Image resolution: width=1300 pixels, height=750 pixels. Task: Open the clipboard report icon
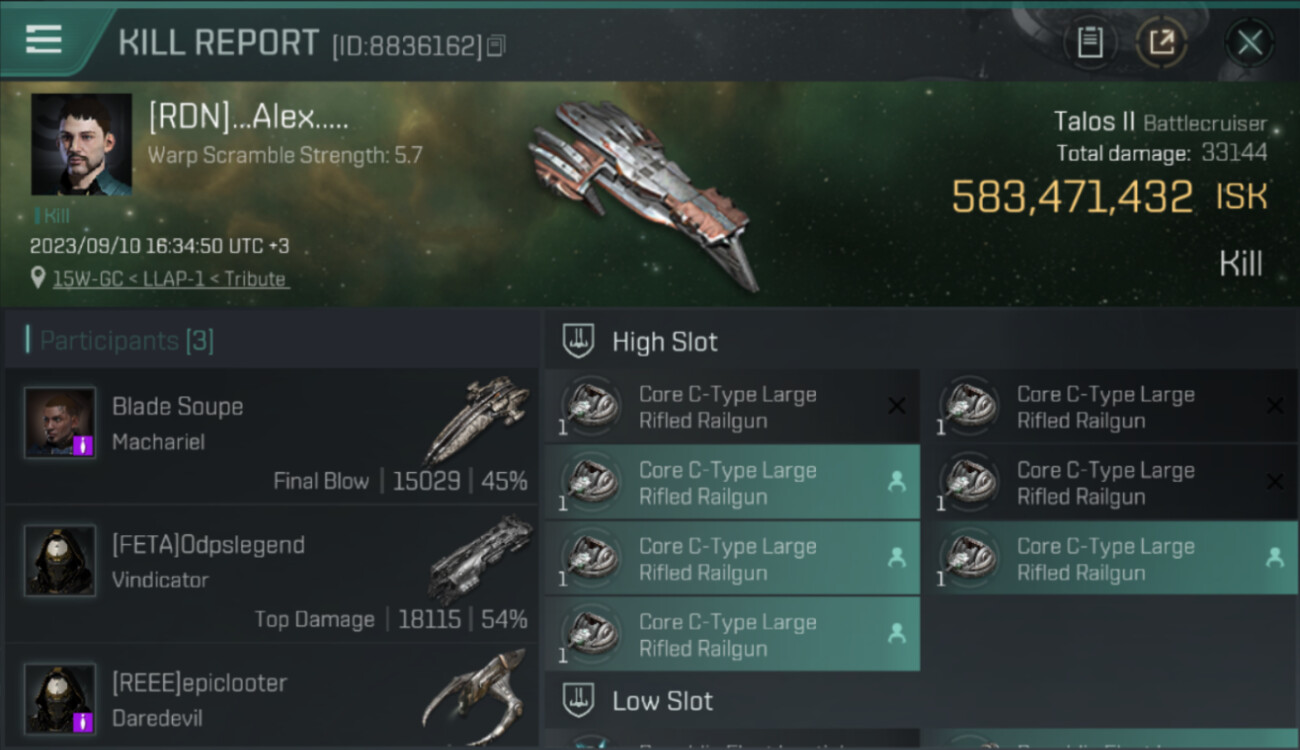tap(1090, 43)
